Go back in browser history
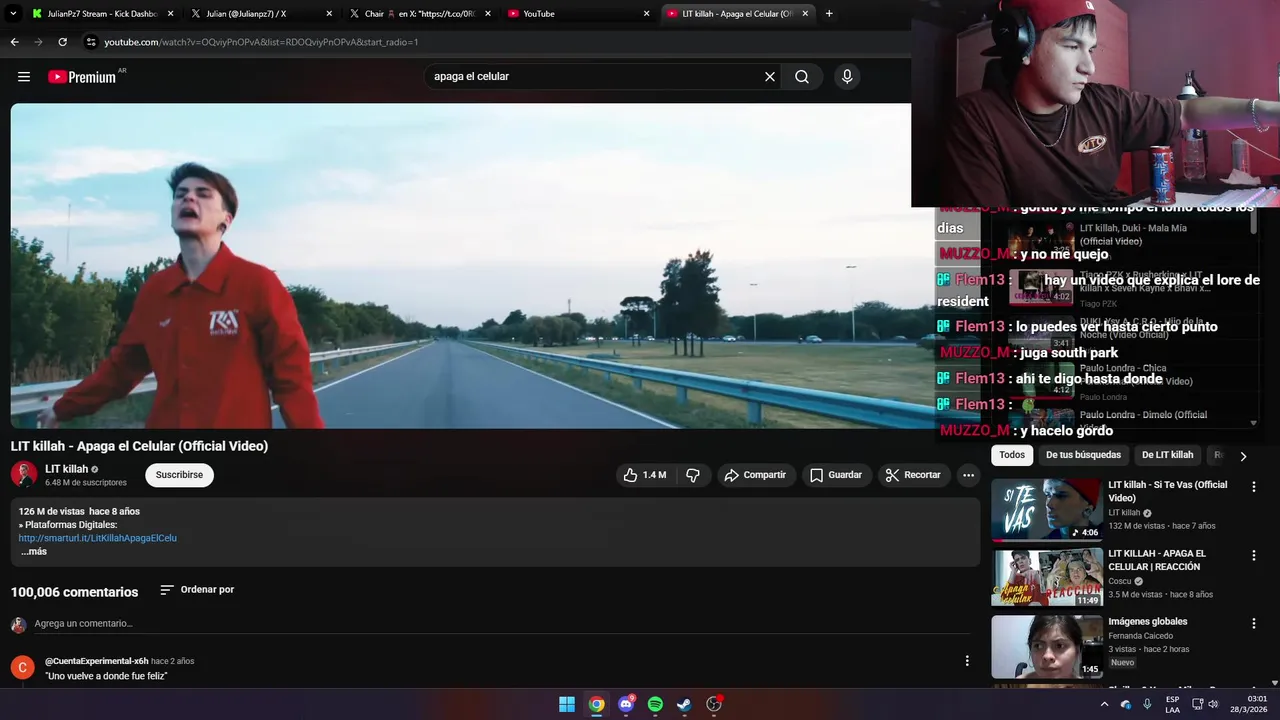 pyautogui.click(x=14, y=42)
